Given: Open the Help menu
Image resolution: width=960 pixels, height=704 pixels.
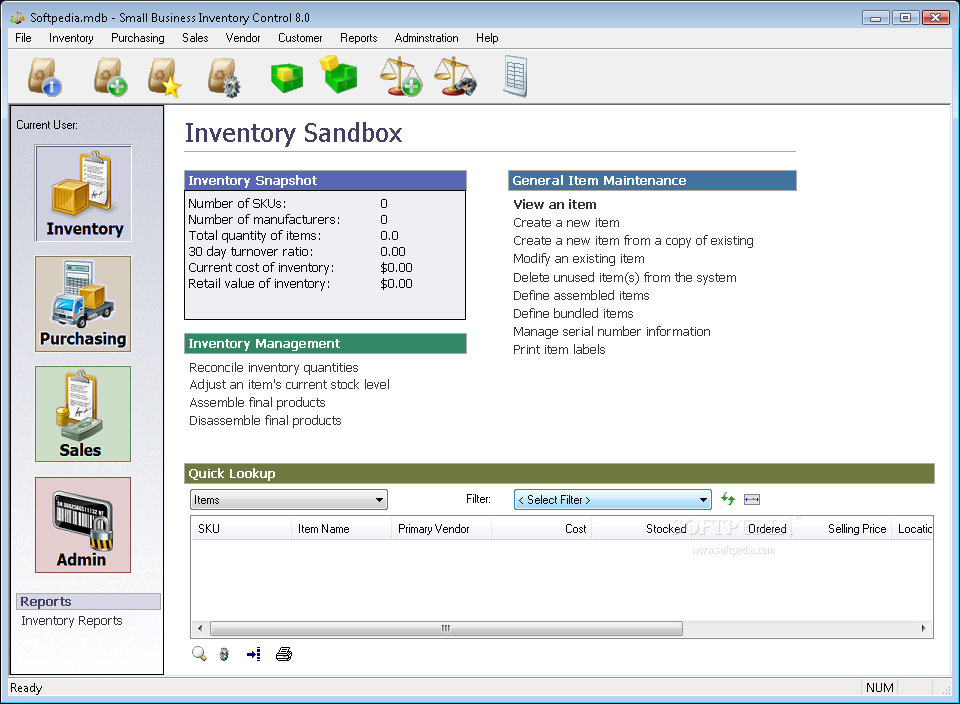Looking at the screenshot, I should 487,38.
